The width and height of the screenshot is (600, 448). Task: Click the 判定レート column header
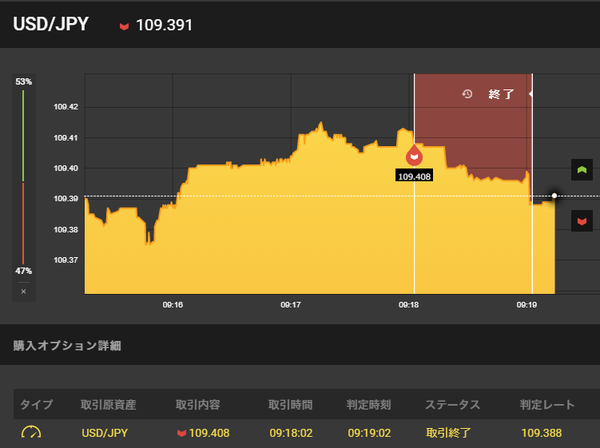tap(547, 404)
